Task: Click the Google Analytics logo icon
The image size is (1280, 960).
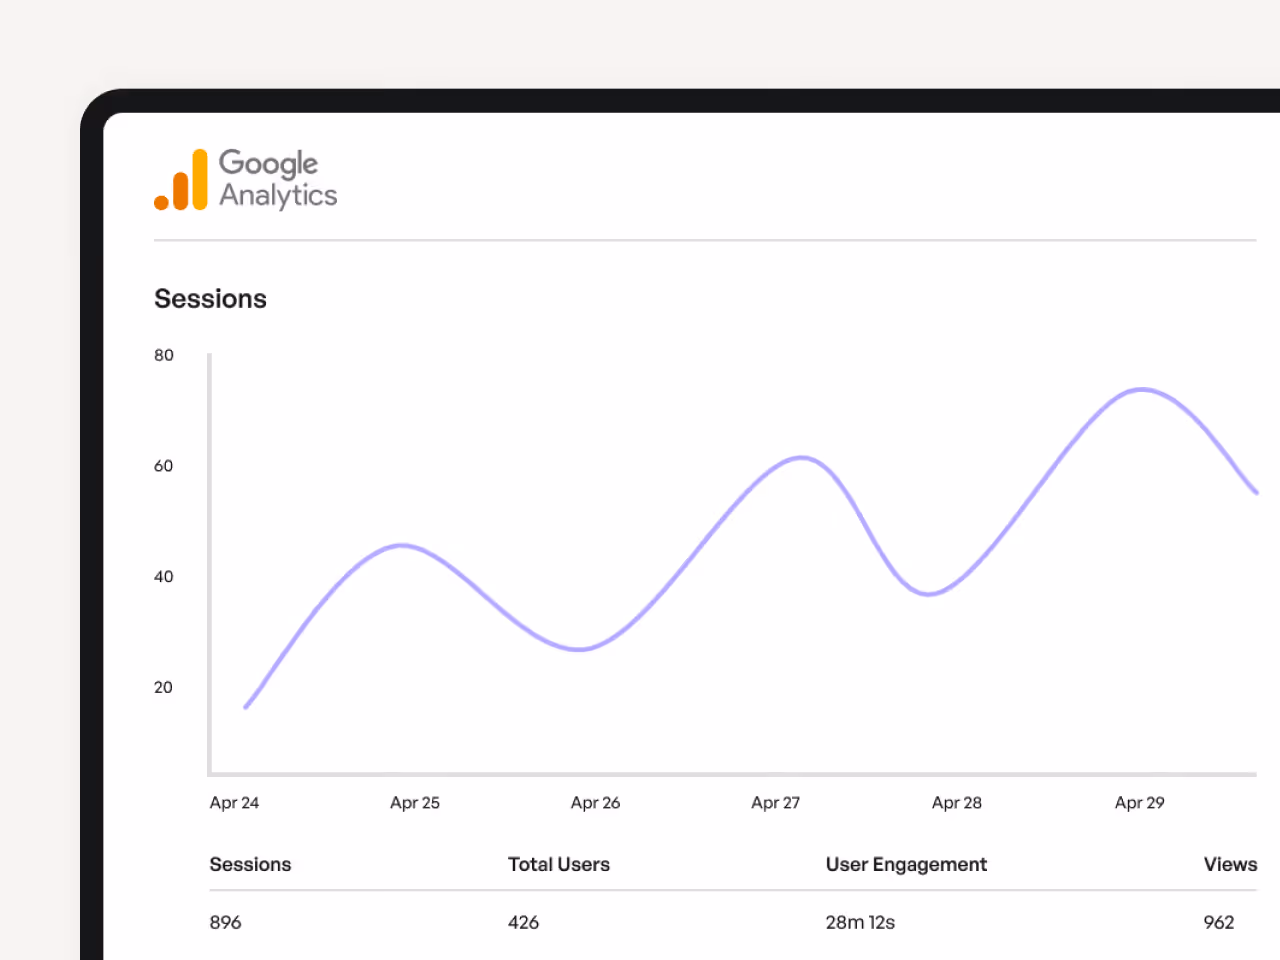Action: coord(182,180)
